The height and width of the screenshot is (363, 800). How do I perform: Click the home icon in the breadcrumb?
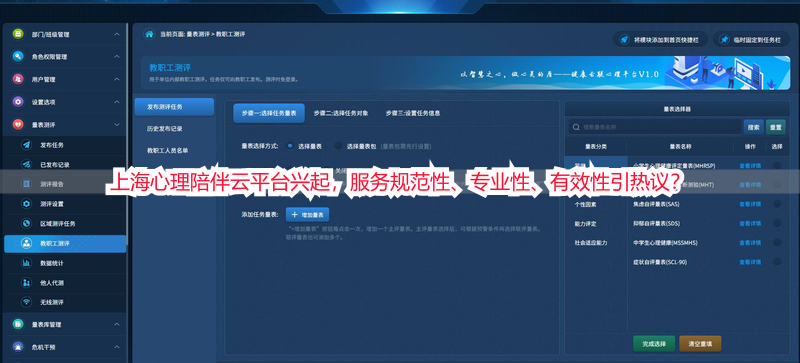(x=149, y=34)
